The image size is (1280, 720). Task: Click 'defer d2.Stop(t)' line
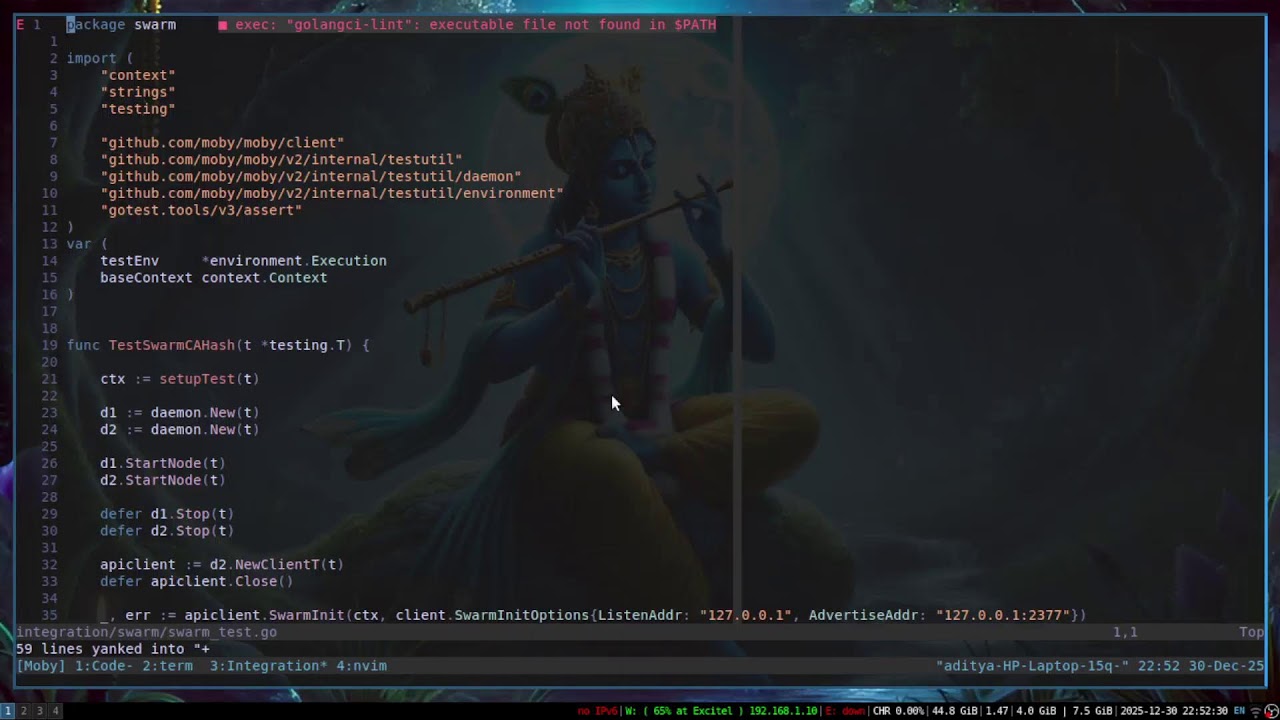(167, 532)
